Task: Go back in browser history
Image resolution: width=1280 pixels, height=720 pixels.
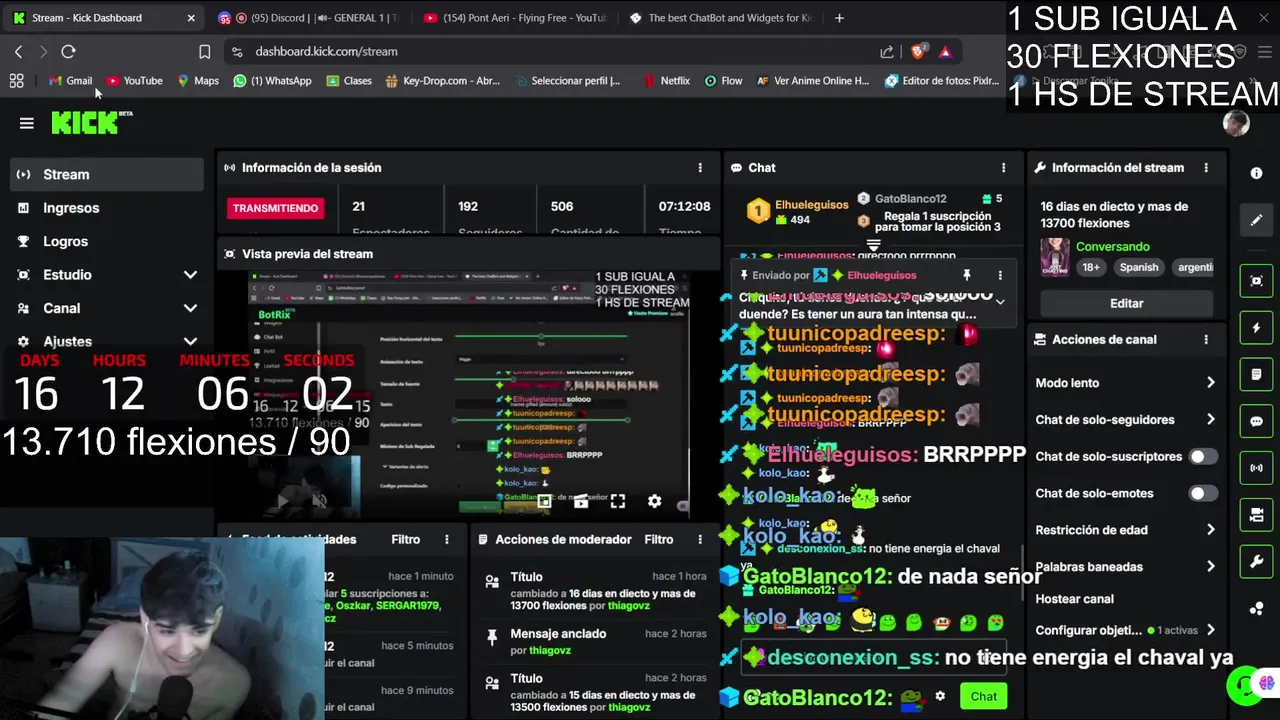Action: pos(19,51)
